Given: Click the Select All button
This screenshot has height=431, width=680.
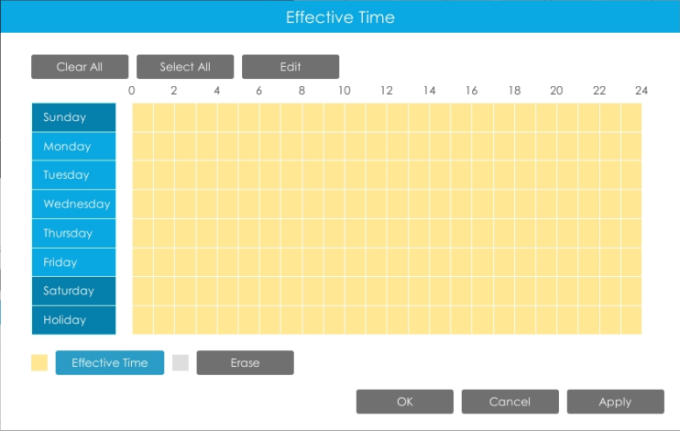Looking at the screenshot, I should click(x=185, y=67).
